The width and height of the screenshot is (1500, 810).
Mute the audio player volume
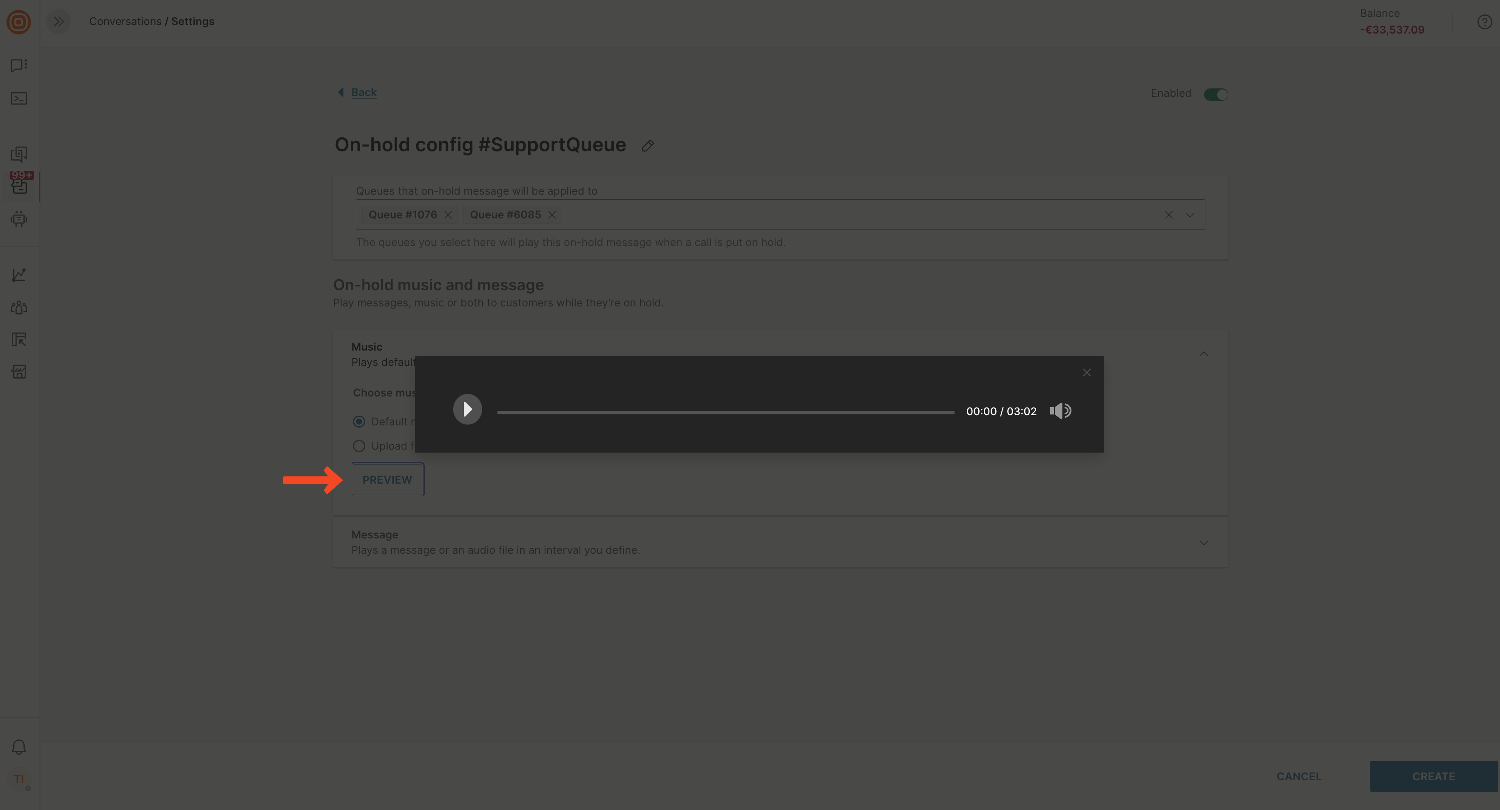(1060, 411)
